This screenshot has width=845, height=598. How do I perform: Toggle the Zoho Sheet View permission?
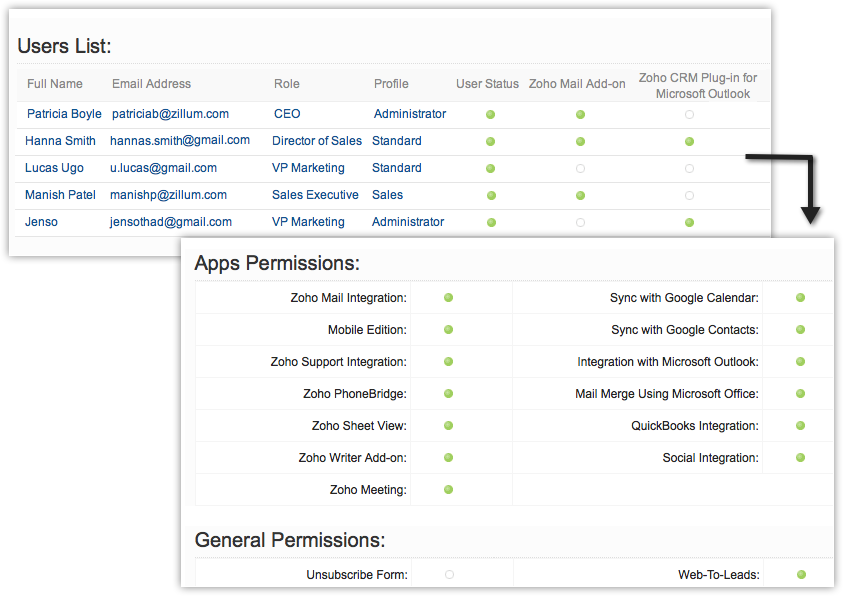(448, 426)
